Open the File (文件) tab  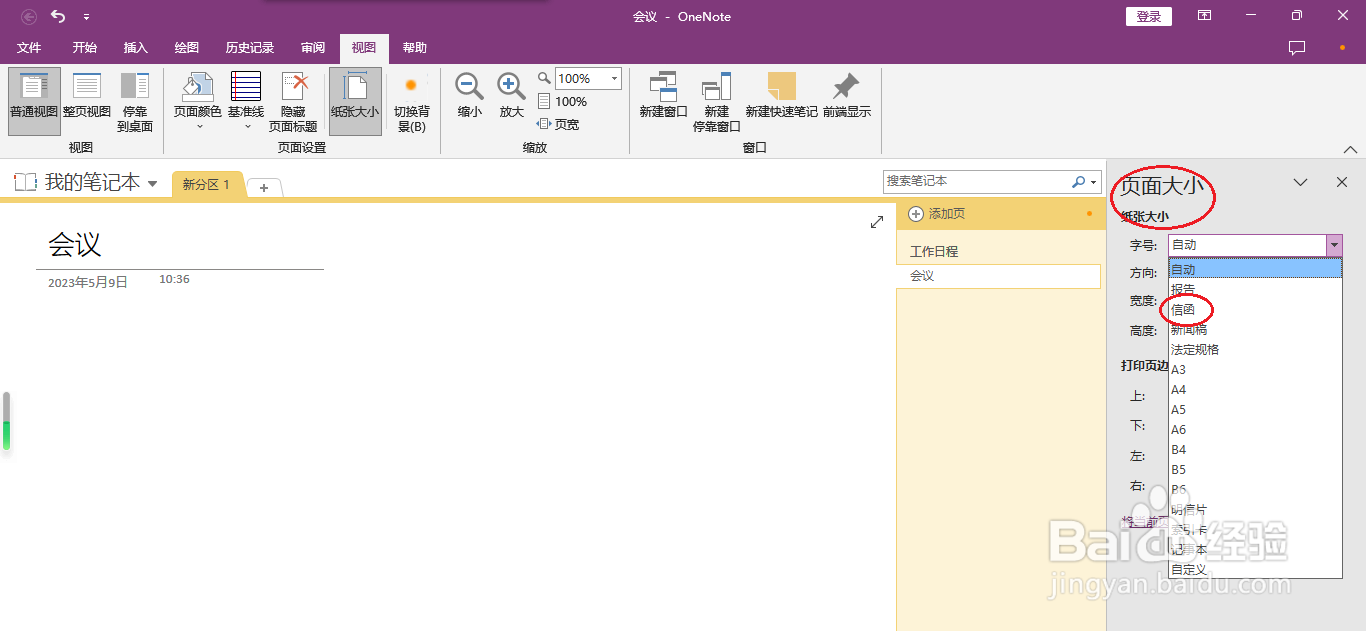pyautogui.click(x=29, y=48)
